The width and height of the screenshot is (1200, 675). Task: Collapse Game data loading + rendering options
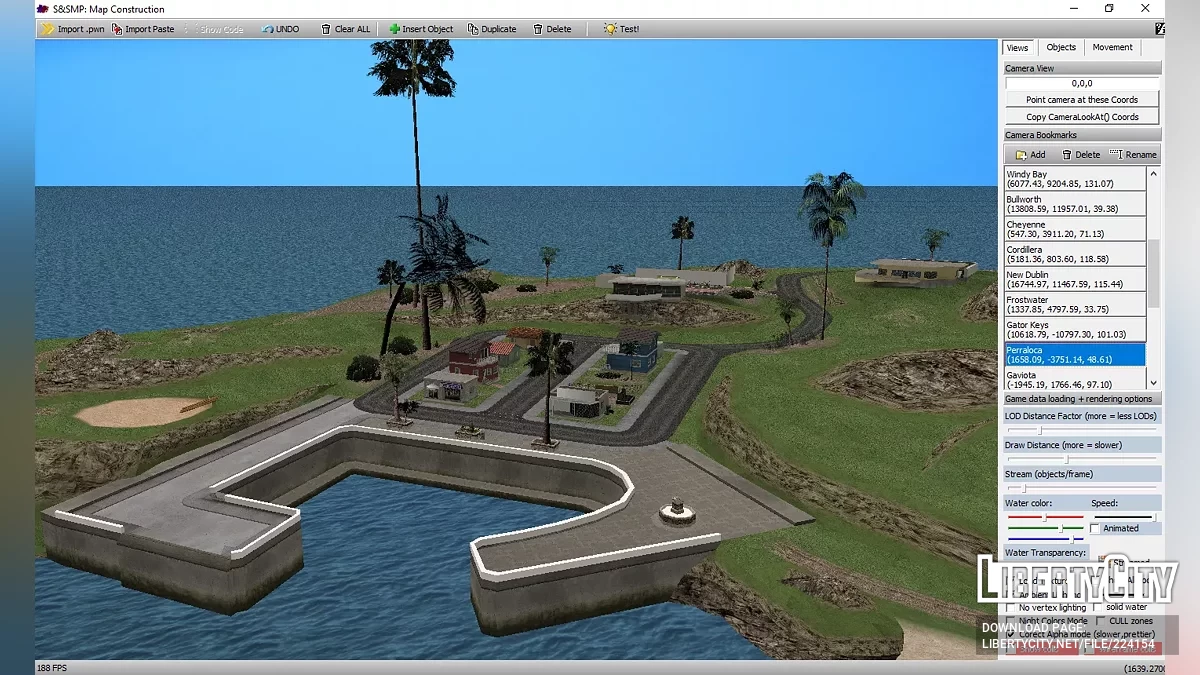[x=1082, y=399]
